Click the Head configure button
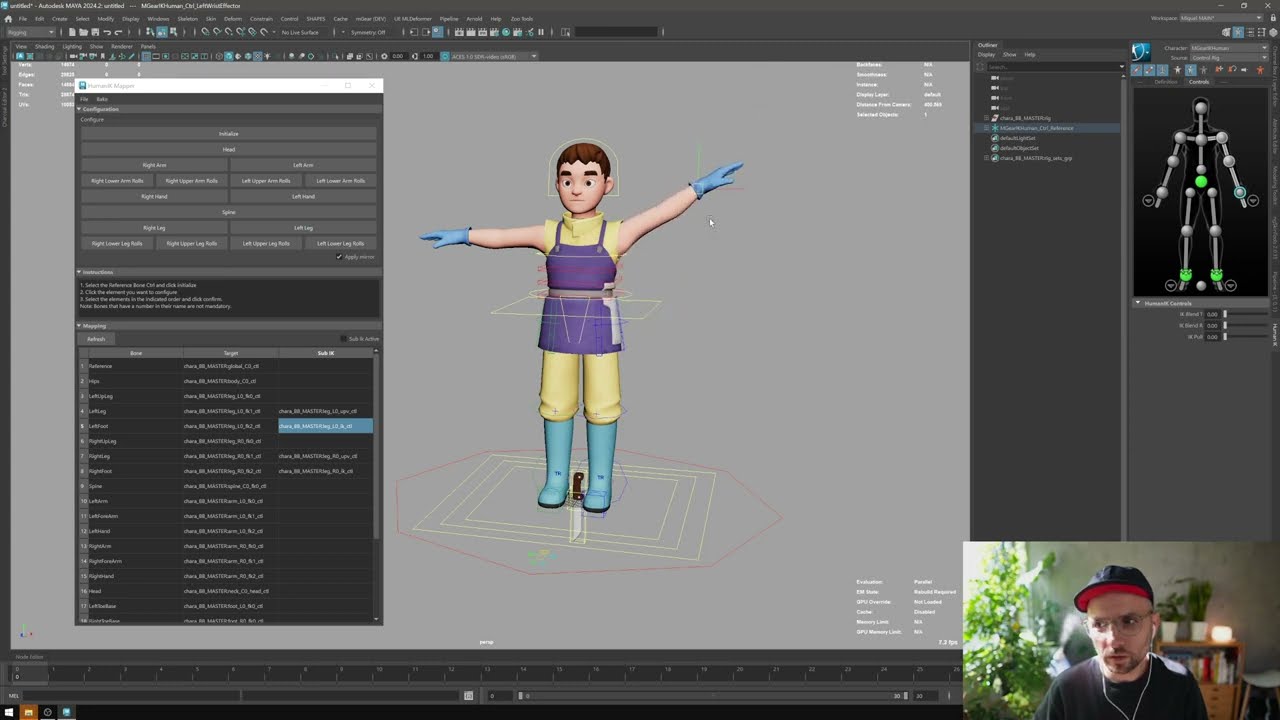Image resolution: width=1280 pixels, height=720 pixels. click(229, 150)
